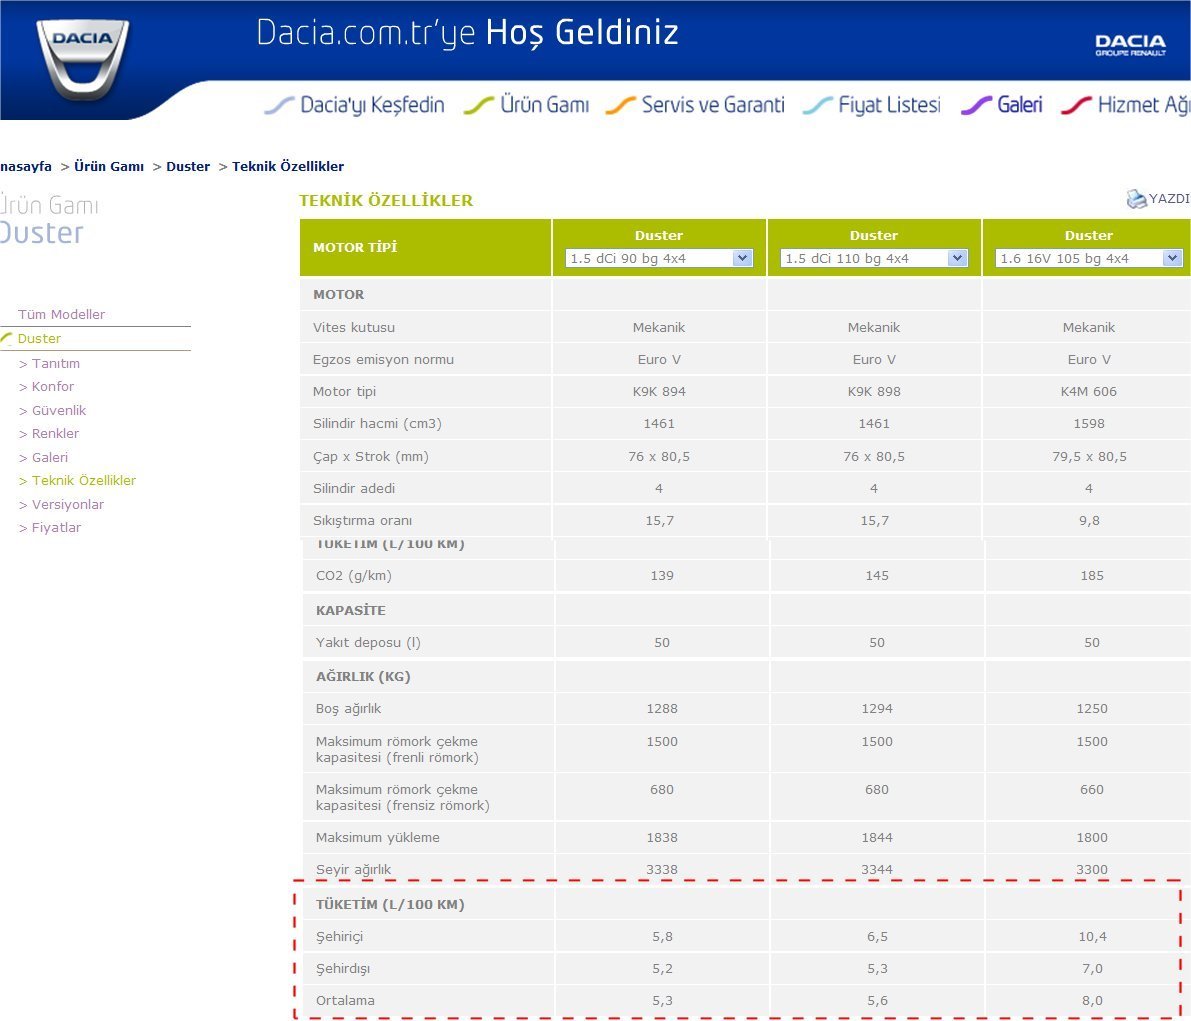Click the Duster breadcrumb link
This screenshot has width=1191, height=1021.
click(188, 166)
